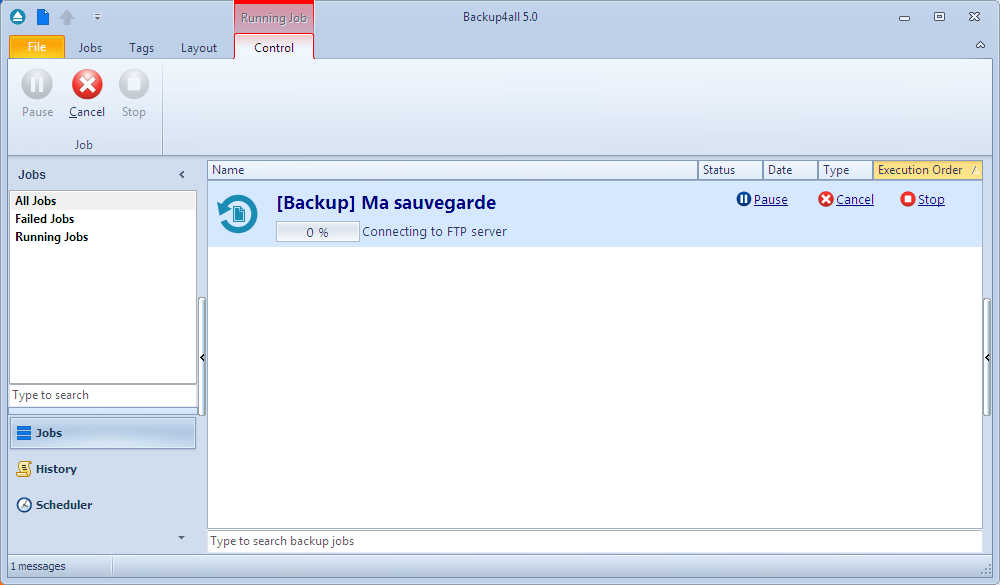Click the Scheduler clock icon
1000x585 pixels.
tap(24, 505)
